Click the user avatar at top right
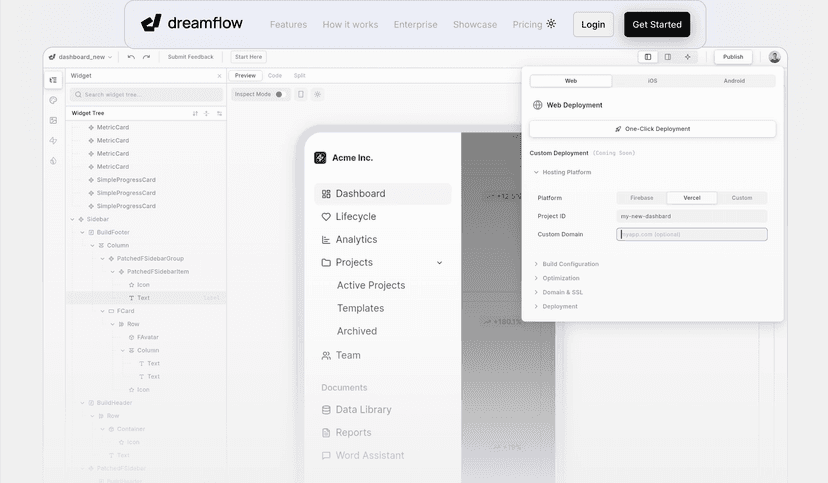 (x=774, y=57)
